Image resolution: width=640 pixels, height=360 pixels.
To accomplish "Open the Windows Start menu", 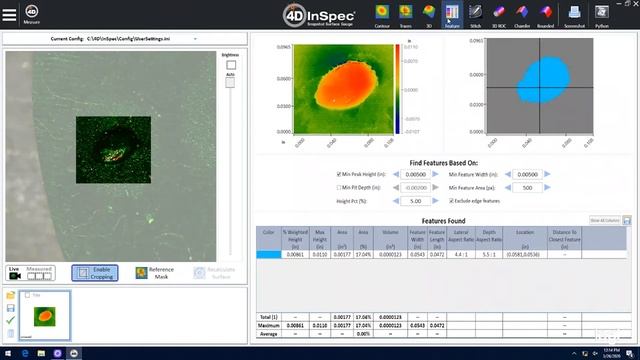I will click(x=8, y=353).
